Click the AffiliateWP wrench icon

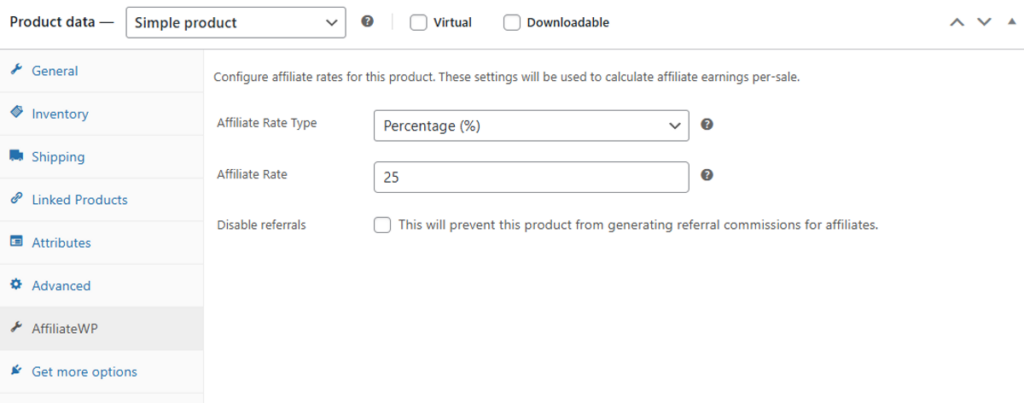(x=16, y=328)
